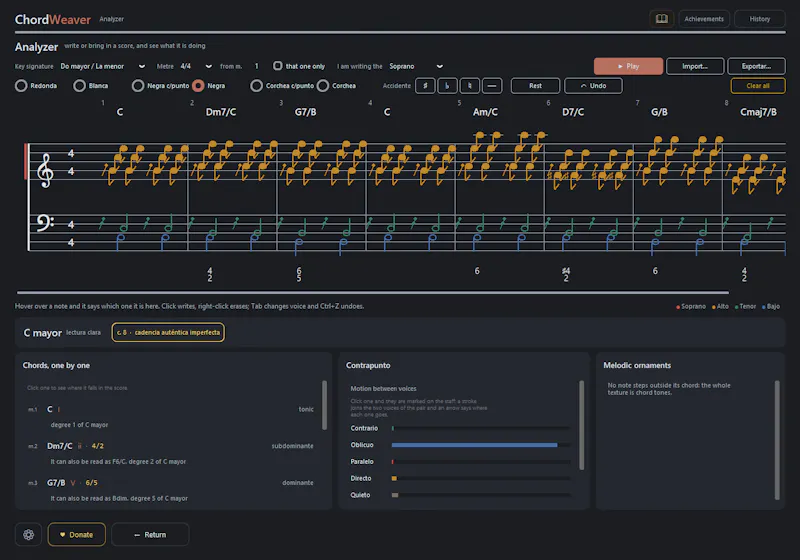The width and height of the screenshot is (800, 560).
Task: Click the cadencia auténtica imperfecta tag
Action: click(168, 333)
